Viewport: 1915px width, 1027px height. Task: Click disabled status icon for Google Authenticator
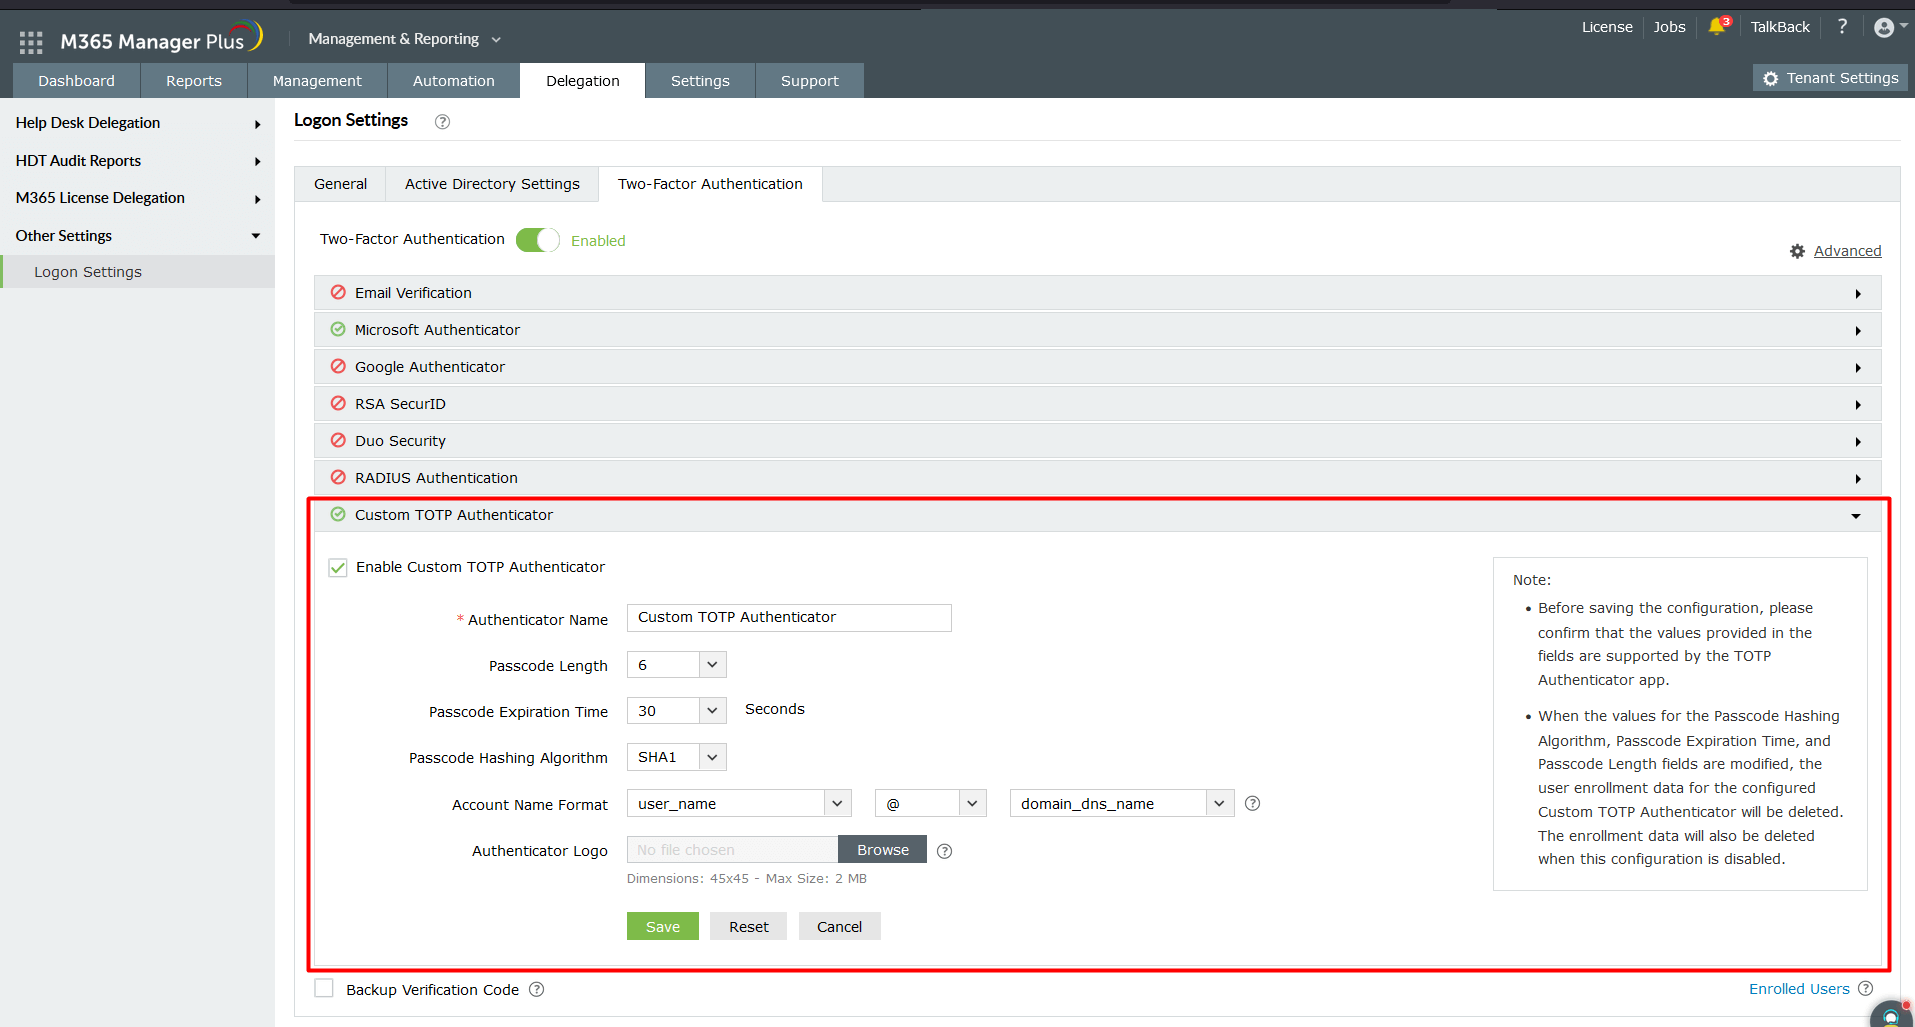coord(338,366)
